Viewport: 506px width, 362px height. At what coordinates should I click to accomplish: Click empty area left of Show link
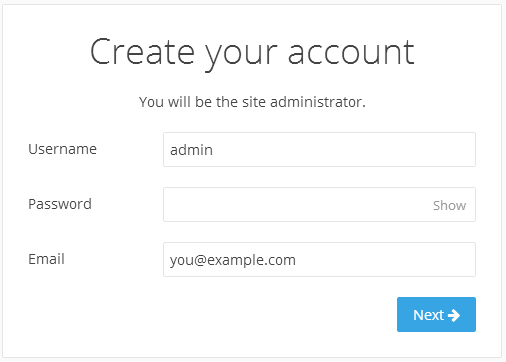pos(297,205)
